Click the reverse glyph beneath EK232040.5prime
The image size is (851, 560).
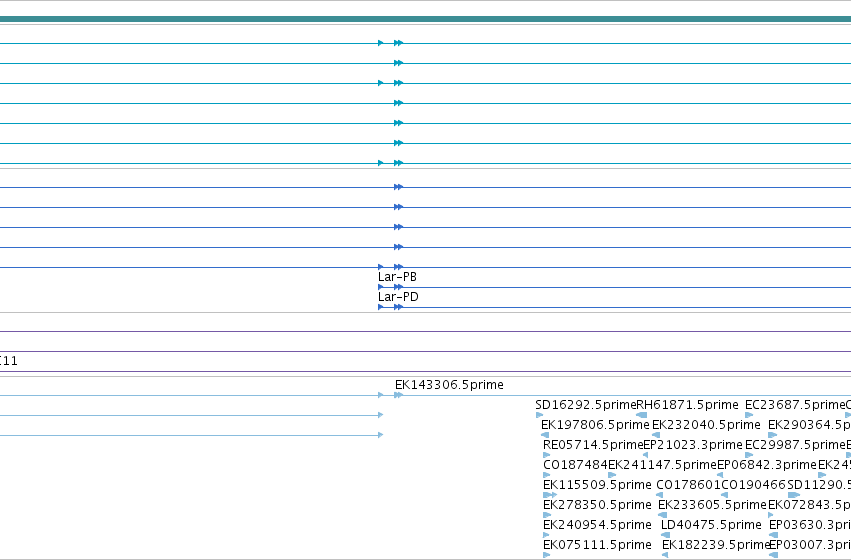(x=656, y=435)
